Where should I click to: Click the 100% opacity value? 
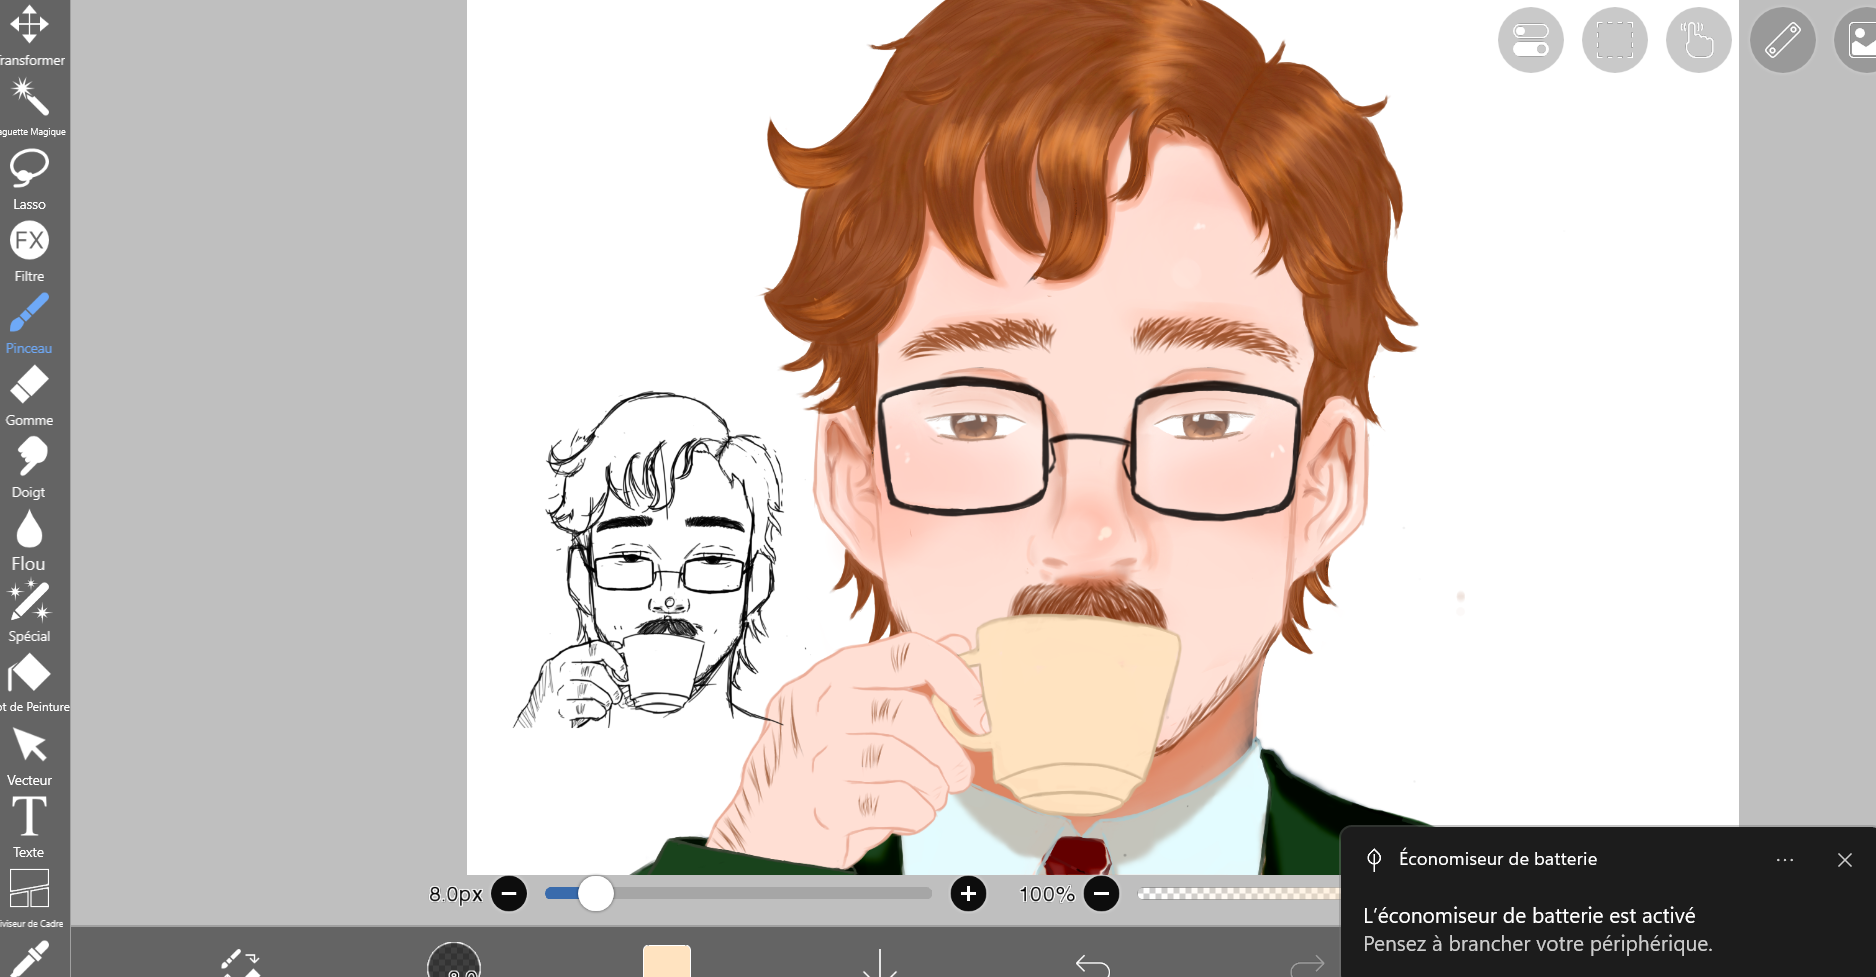tap(1046, 894)
